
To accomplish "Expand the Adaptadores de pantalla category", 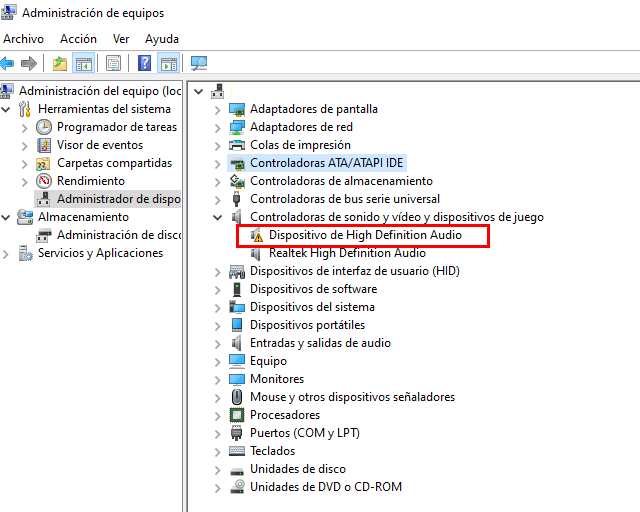I will tap(218, 110).
